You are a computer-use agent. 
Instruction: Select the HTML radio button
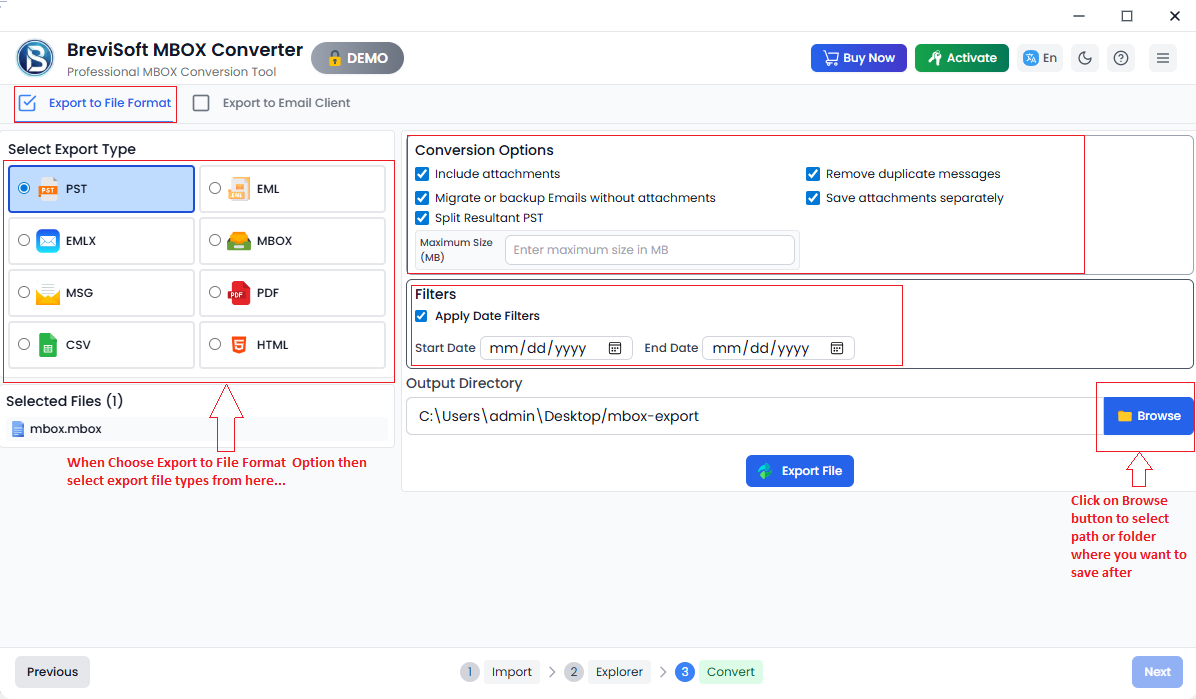tap(215, 344)
